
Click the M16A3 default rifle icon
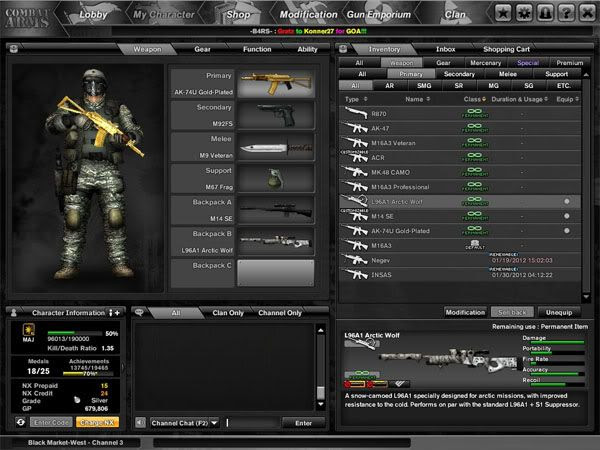tap(355, 245)
